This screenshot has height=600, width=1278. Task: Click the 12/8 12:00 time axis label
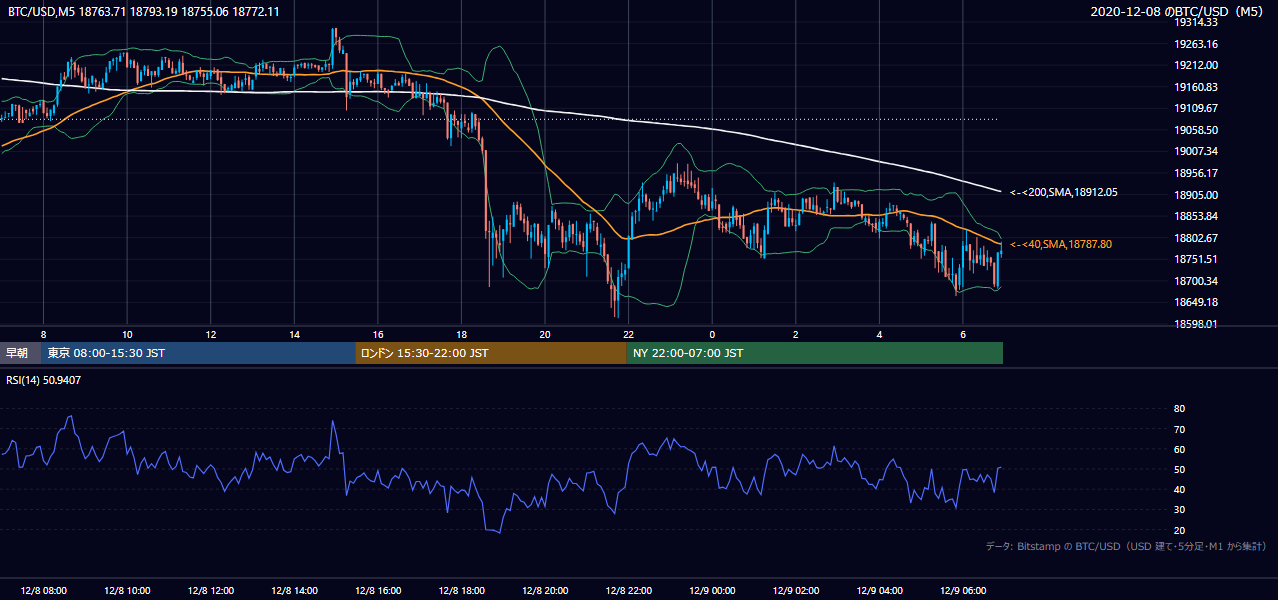point(211,590)
